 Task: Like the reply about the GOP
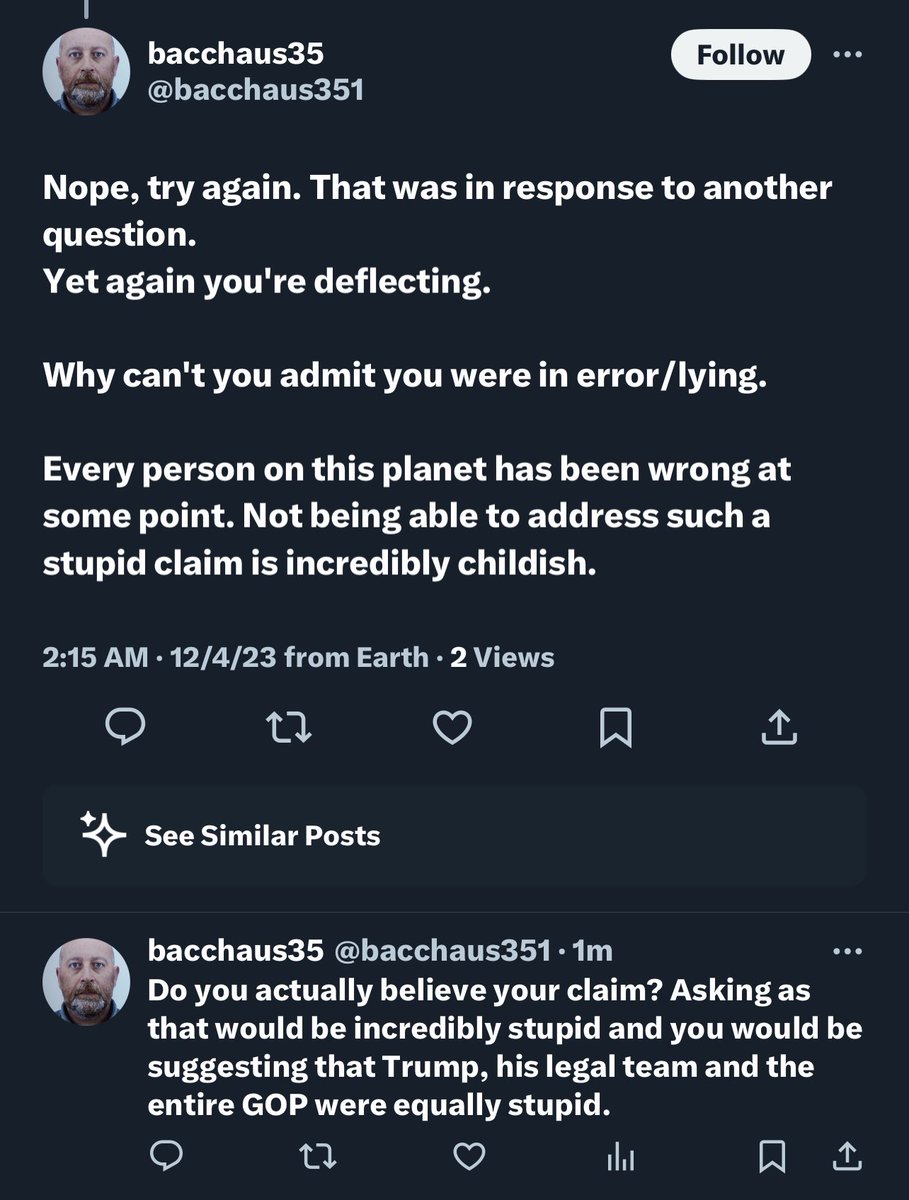[469, 1158]
